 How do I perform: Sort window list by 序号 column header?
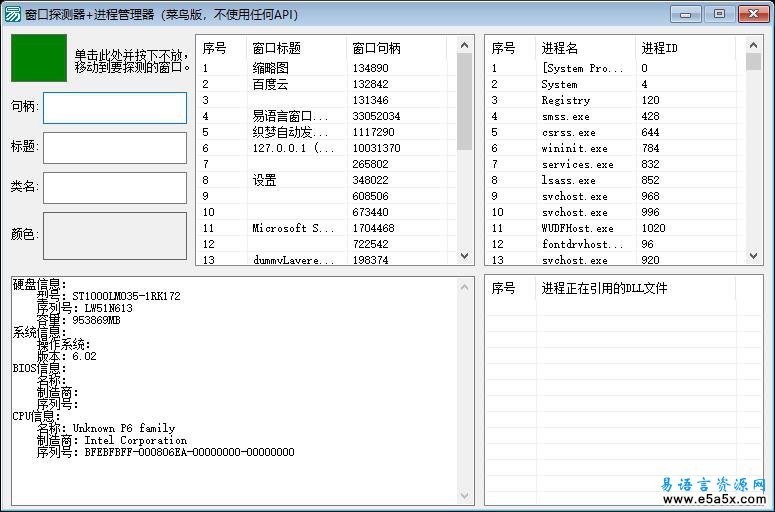point(221,48)
